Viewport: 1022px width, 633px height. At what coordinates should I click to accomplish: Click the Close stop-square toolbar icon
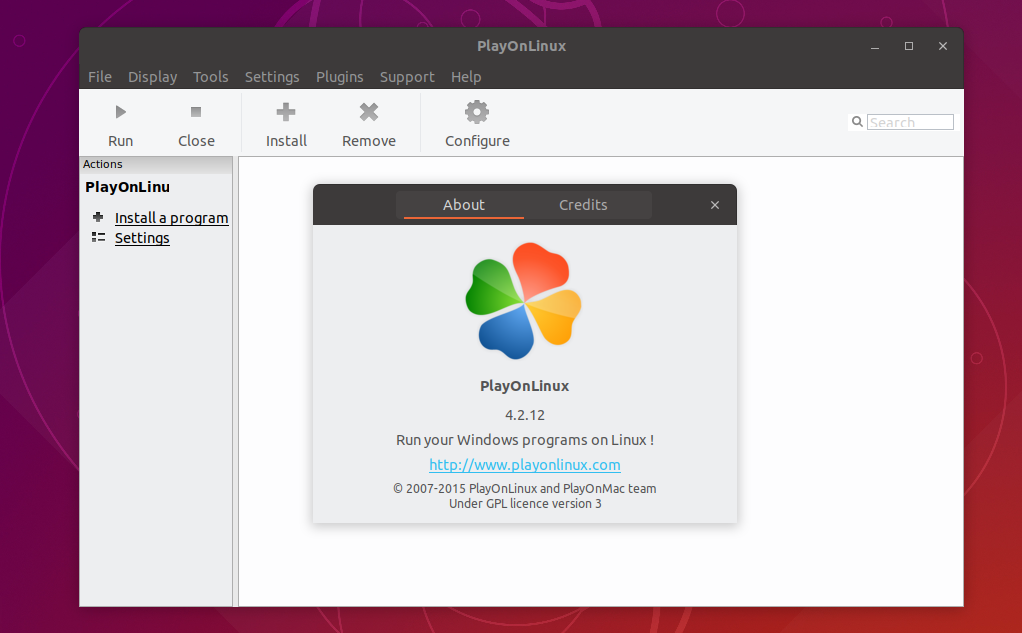pyautogui.click(x=196, y=112)
